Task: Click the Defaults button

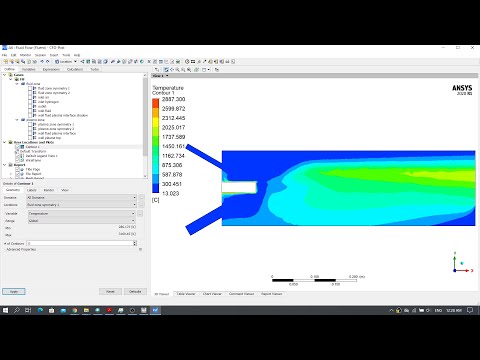Action: point(135,291)
